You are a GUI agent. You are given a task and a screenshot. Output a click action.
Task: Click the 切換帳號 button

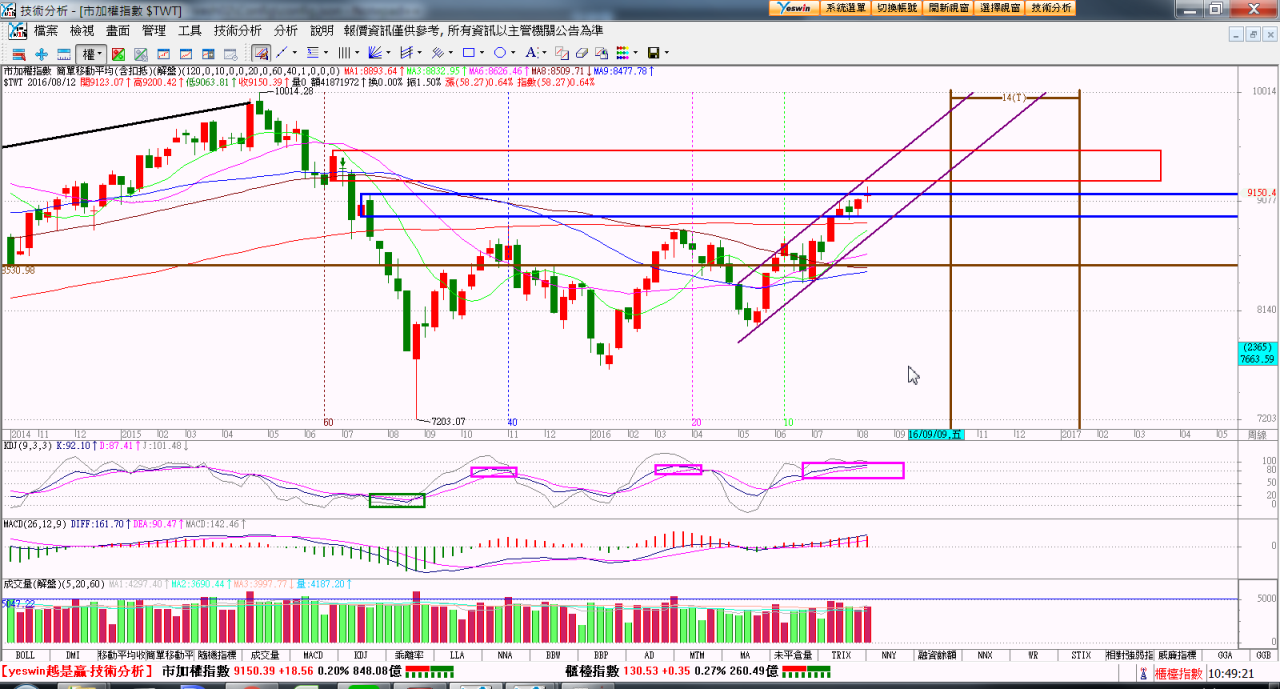897,7
